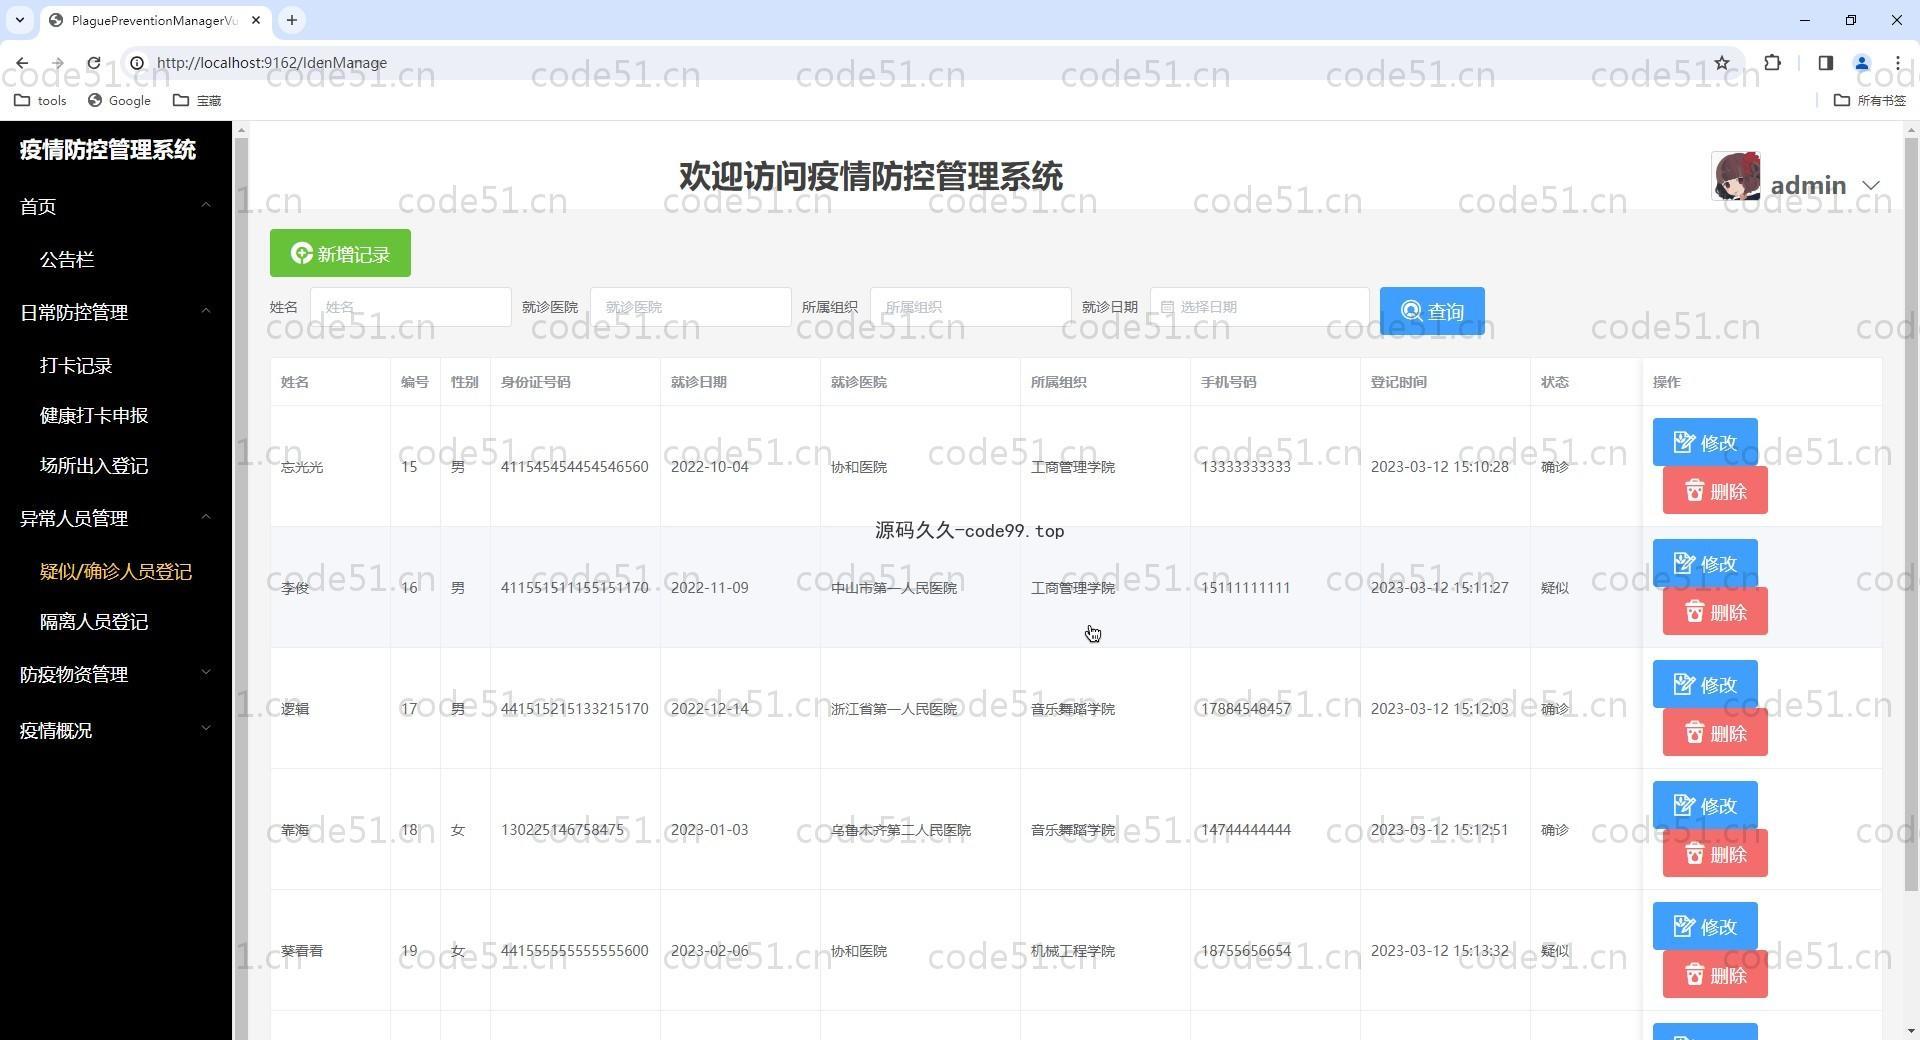Click the admin avatar image
Image resolution: width=1920 pixels, height=1040 pixels.
coord(1736,176)
